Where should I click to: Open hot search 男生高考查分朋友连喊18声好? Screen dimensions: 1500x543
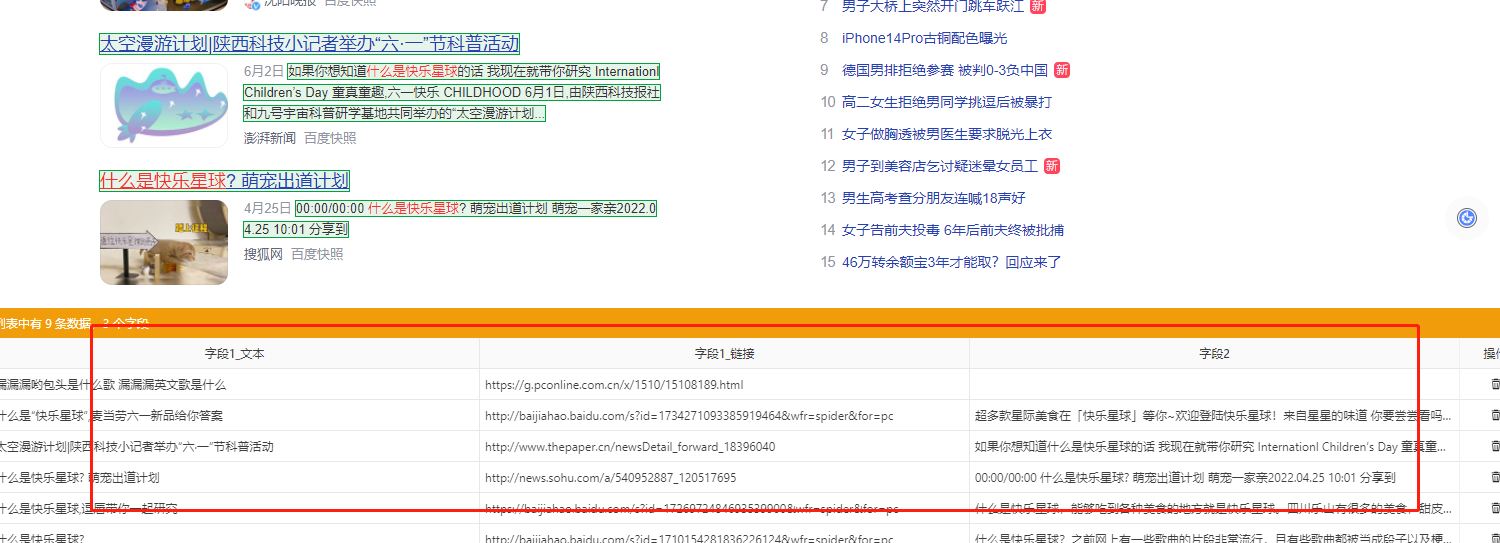click(934, 198)
